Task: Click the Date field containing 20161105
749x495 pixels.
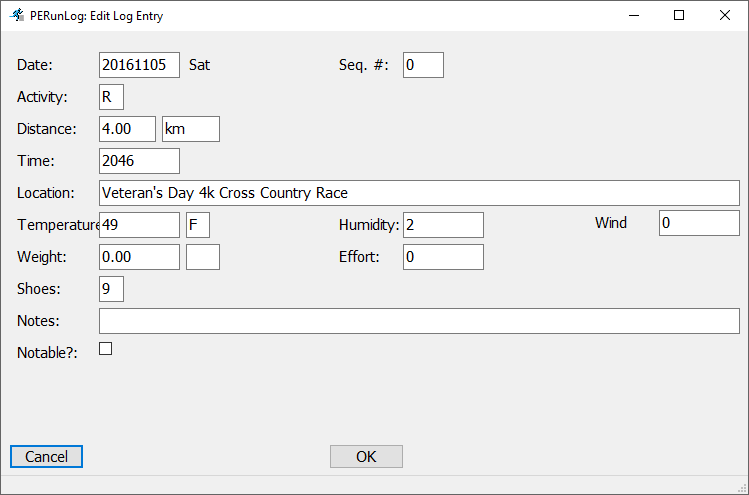Action: (139, 65)
